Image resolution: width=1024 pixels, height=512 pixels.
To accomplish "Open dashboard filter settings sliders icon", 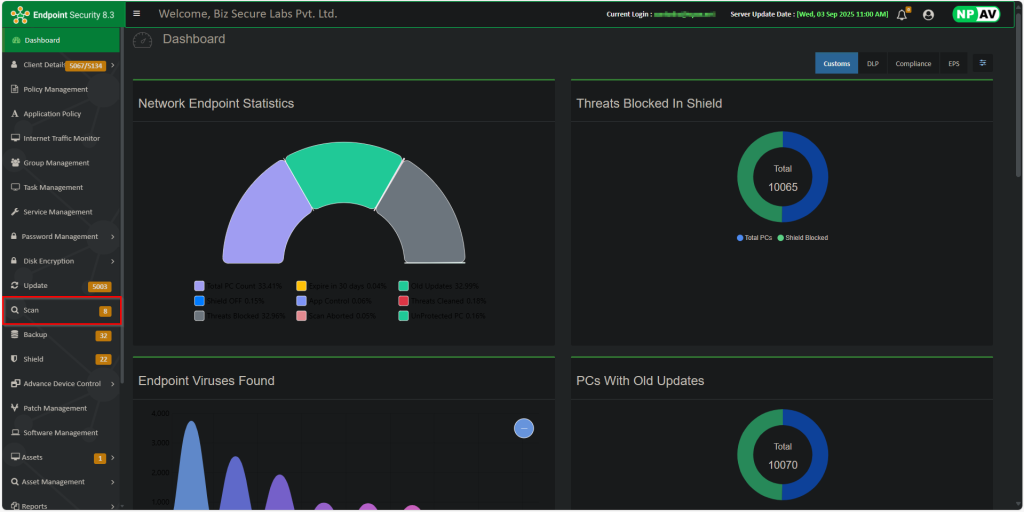I will click(x=982, y=63).
